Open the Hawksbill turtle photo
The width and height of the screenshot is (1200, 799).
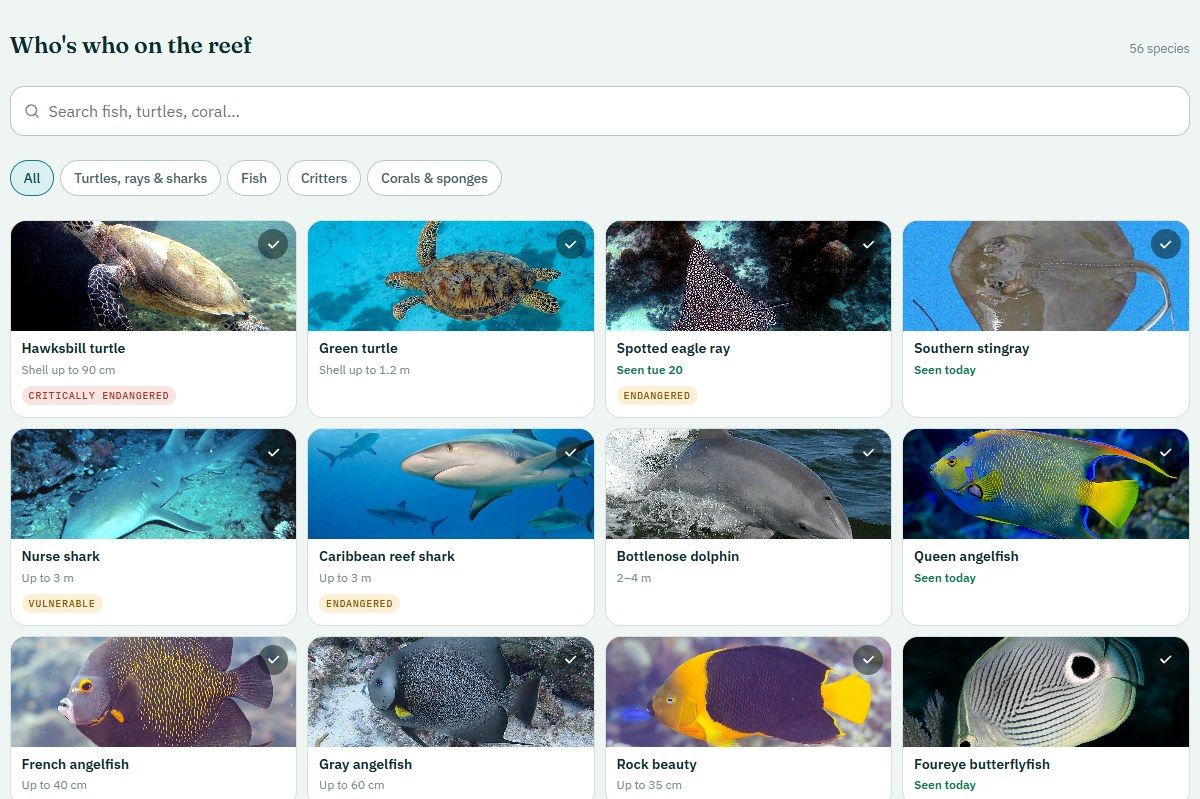(153, 276)
